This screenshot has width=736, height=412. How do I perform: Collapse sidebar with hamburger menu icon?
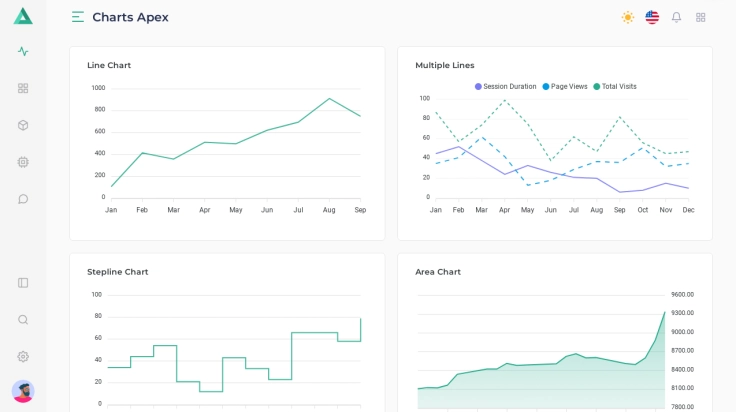point(78,17)
